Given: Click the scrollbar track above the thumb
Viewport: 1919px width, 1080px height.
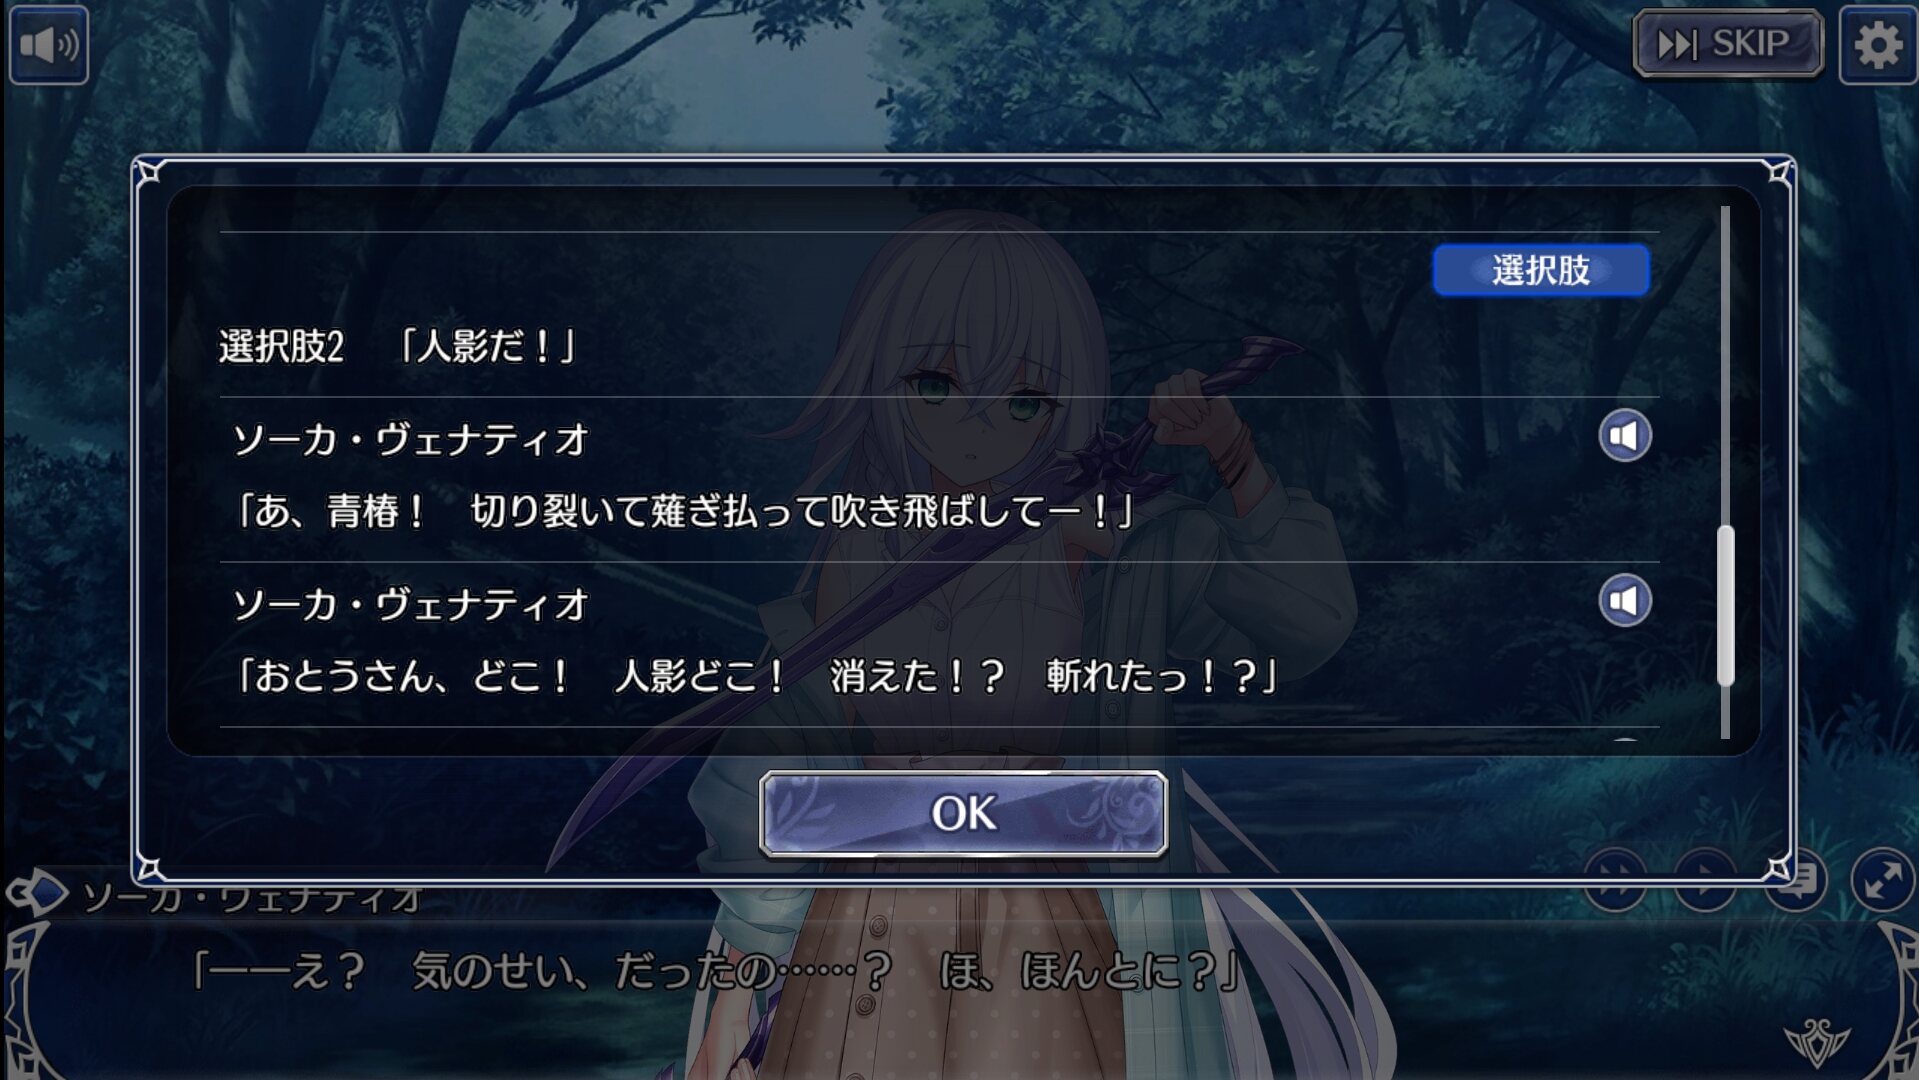Looking at the screenshot, I should [1725, 365].
